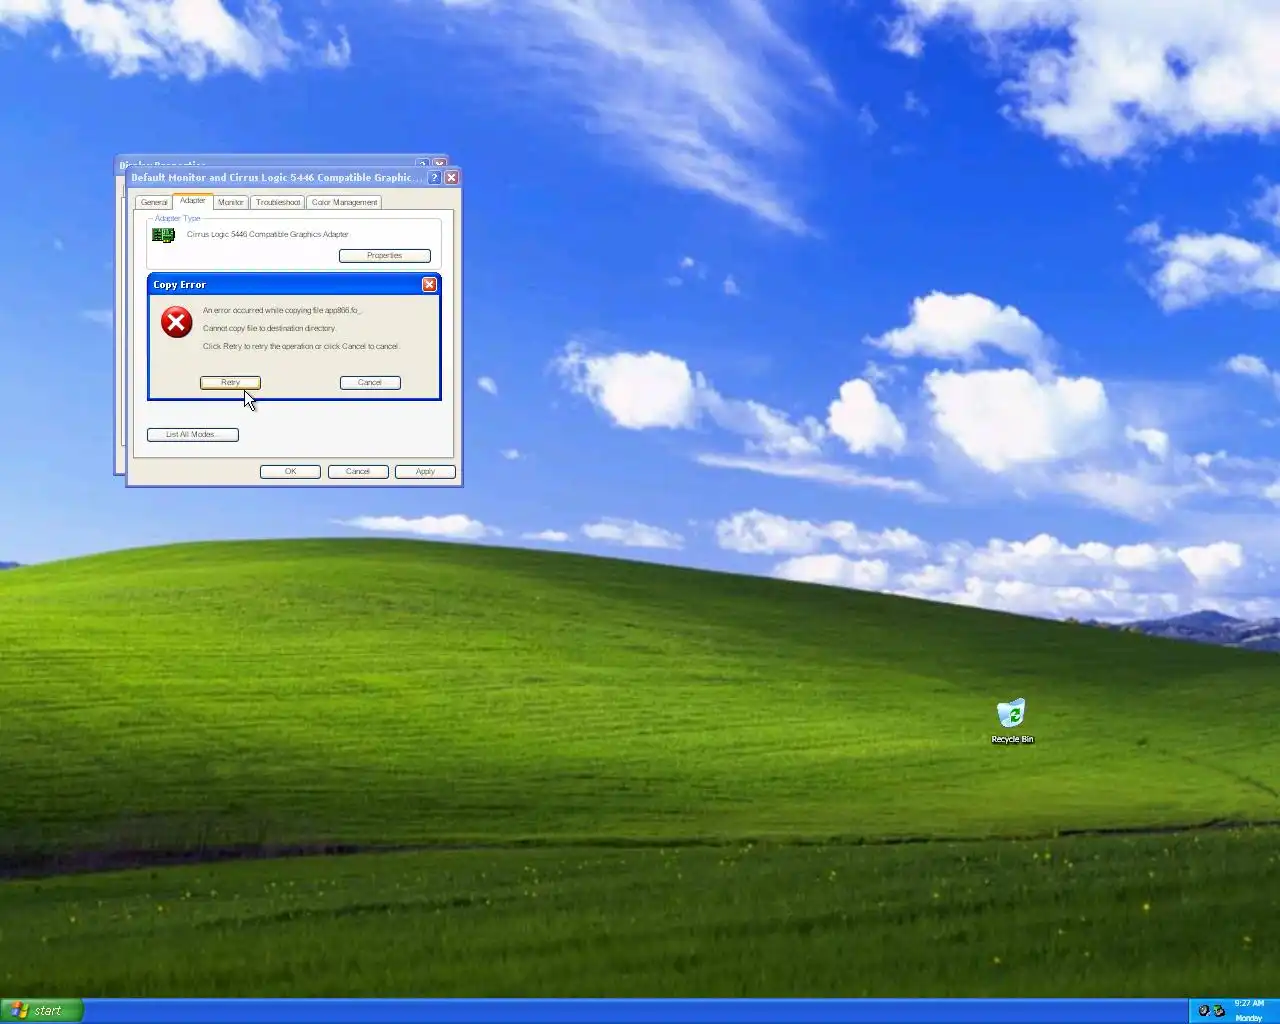Cancel the Copy Error dialog
Screen dimensions: 1280x1024
370,382
